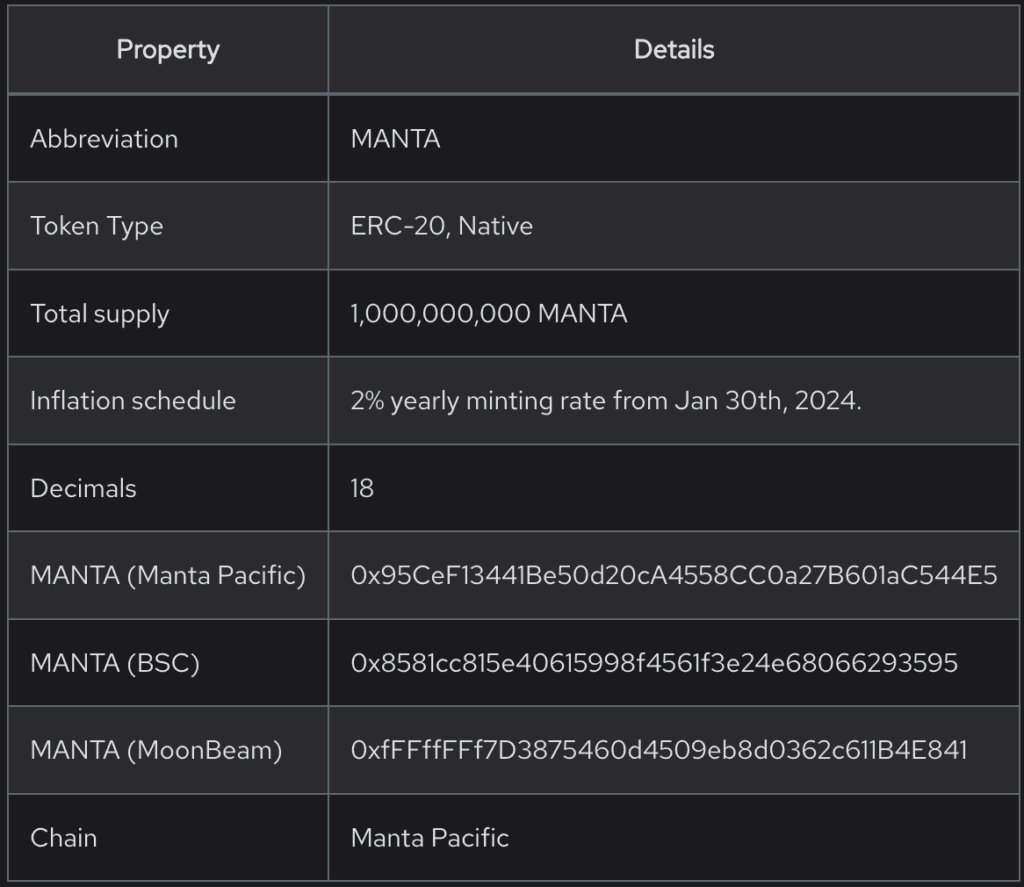Click the Details column header
1024x887 pixels.
(x=674, y=50)
